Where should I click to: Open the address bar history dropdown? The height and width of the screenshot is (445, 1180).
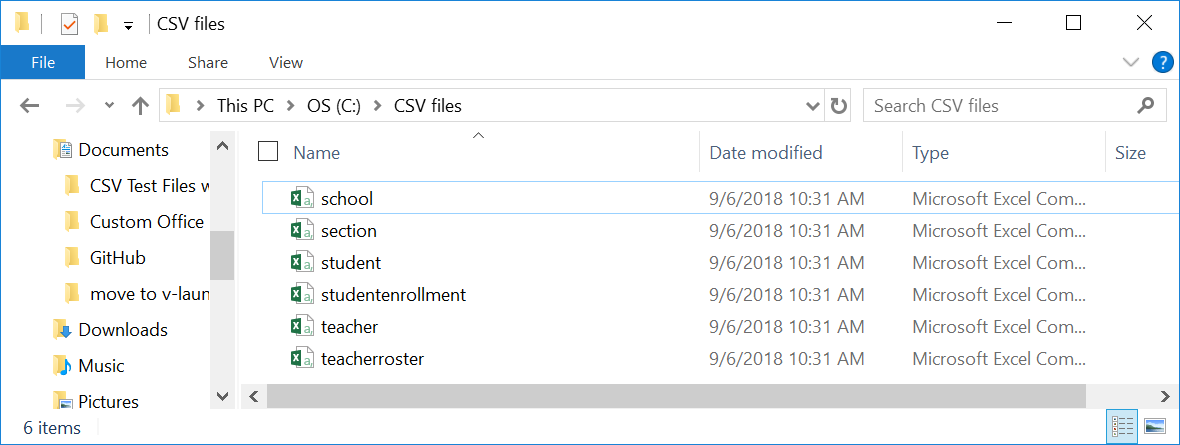(813, 106)
